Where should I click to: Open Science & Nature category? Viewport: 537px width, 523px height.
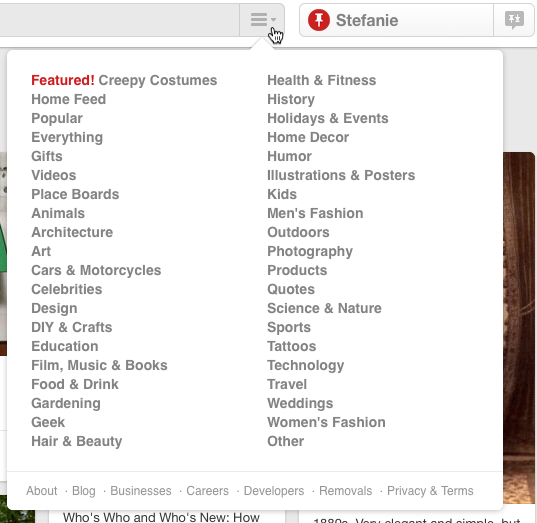tap(324, 308)
